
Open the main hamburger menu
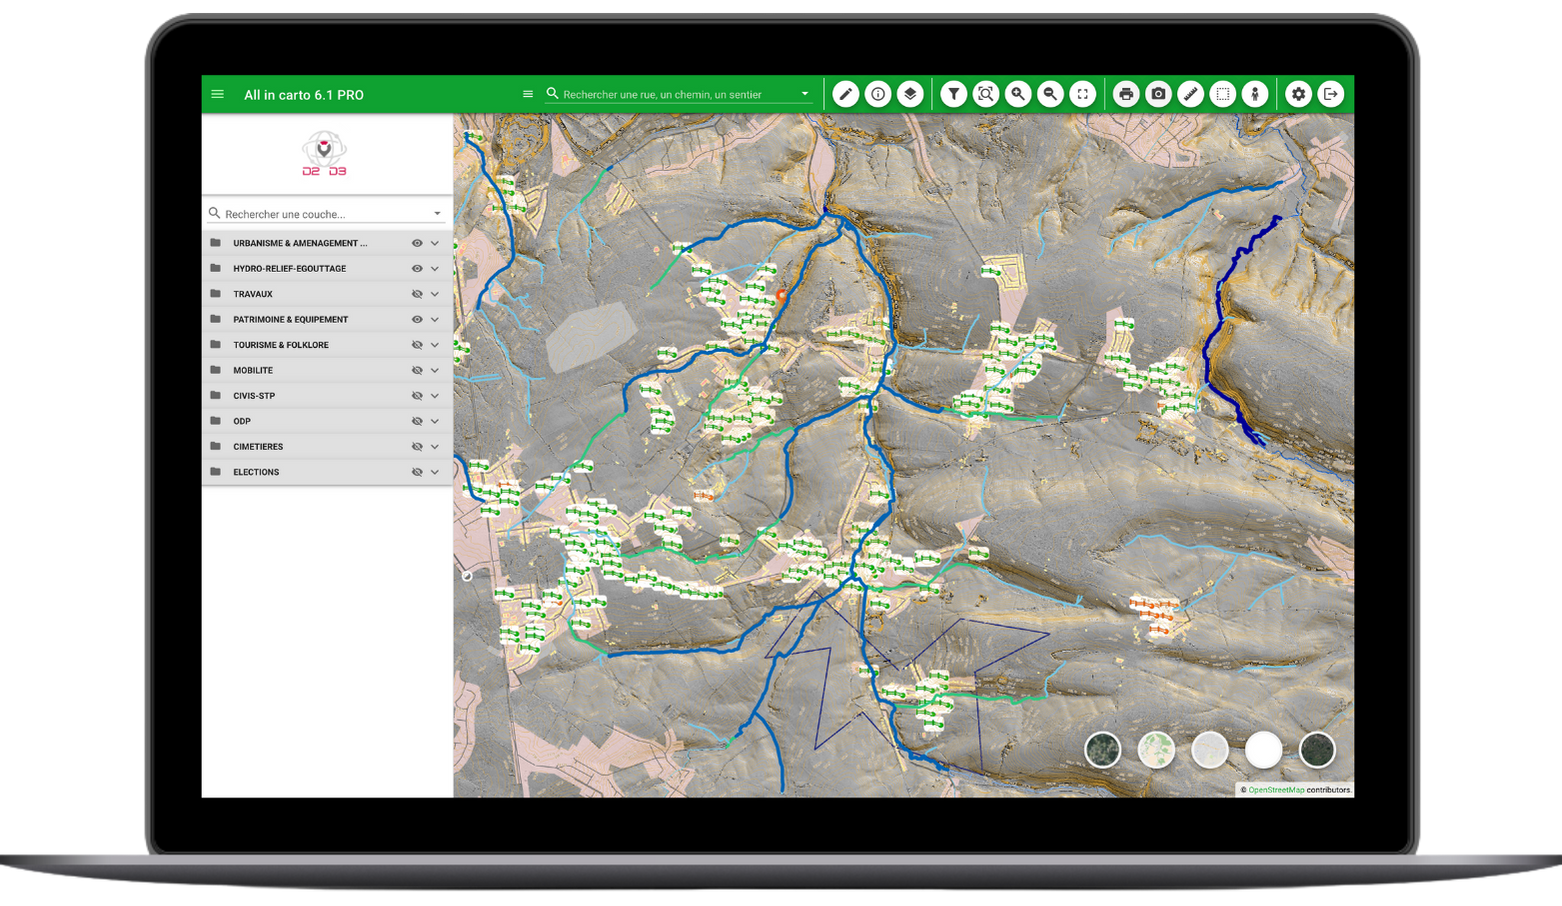(218, 95)
